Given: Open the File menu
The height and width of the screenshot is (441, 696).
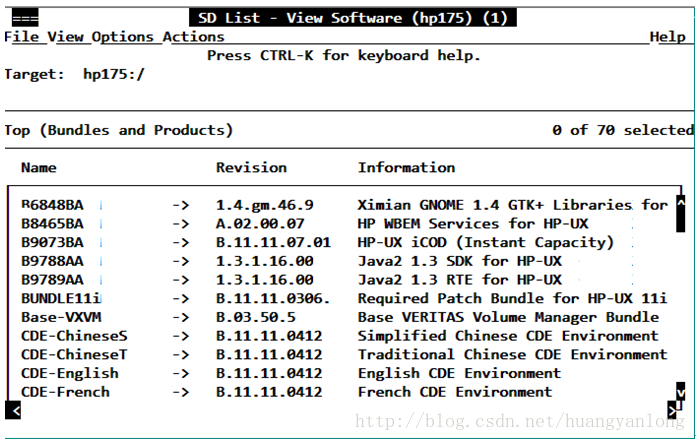Looking at the screenshot, I should 21,37.
